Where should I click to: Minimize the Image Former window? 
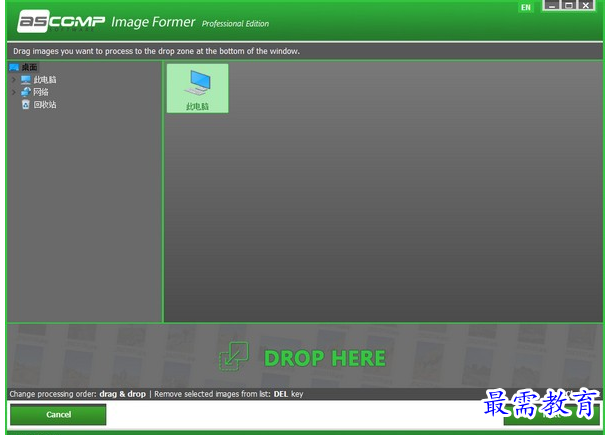pos(552,5)
